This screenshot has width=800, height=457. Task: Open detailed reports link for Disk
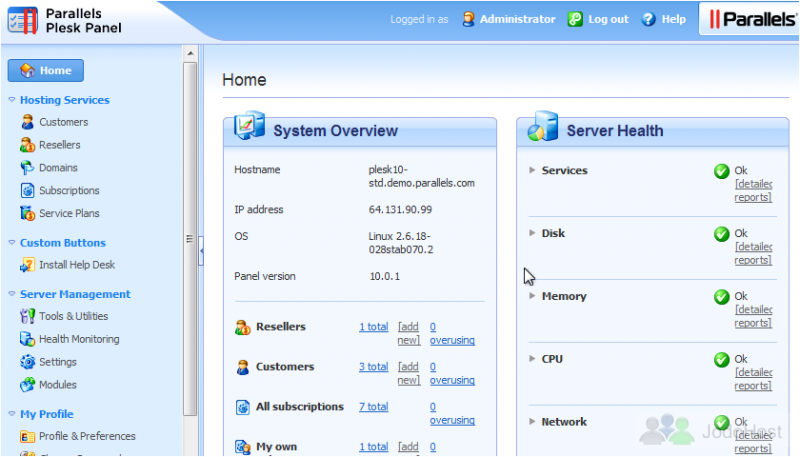[x=754, y=253]
